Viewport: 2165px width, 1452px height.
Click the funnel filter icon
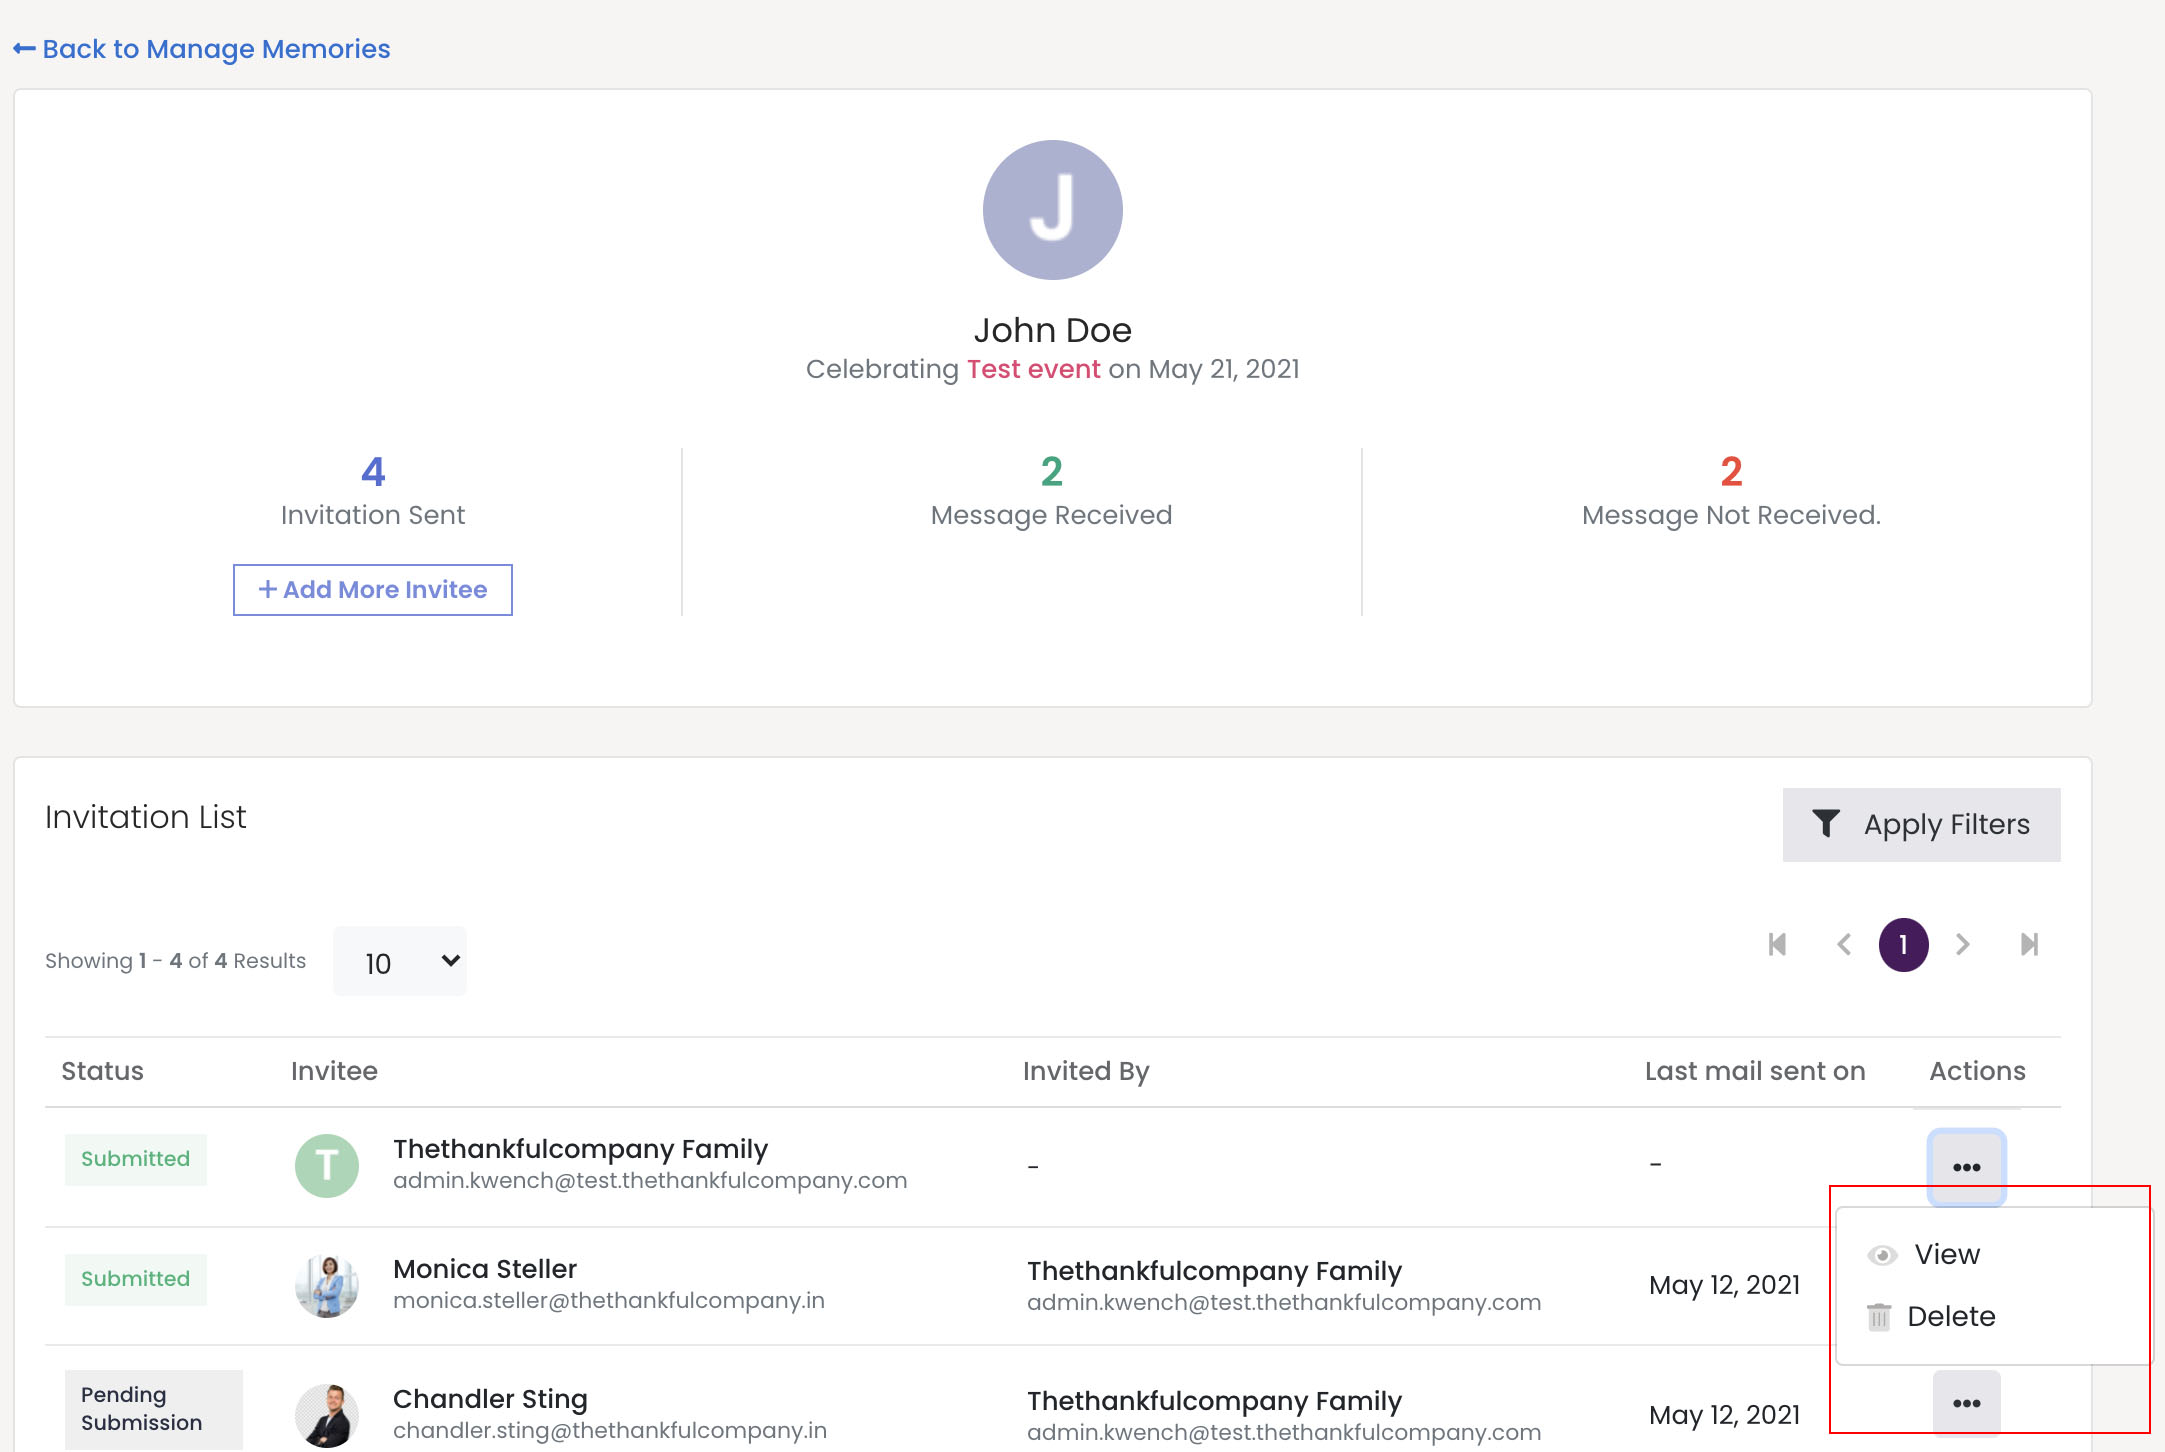pos(1825,824)
